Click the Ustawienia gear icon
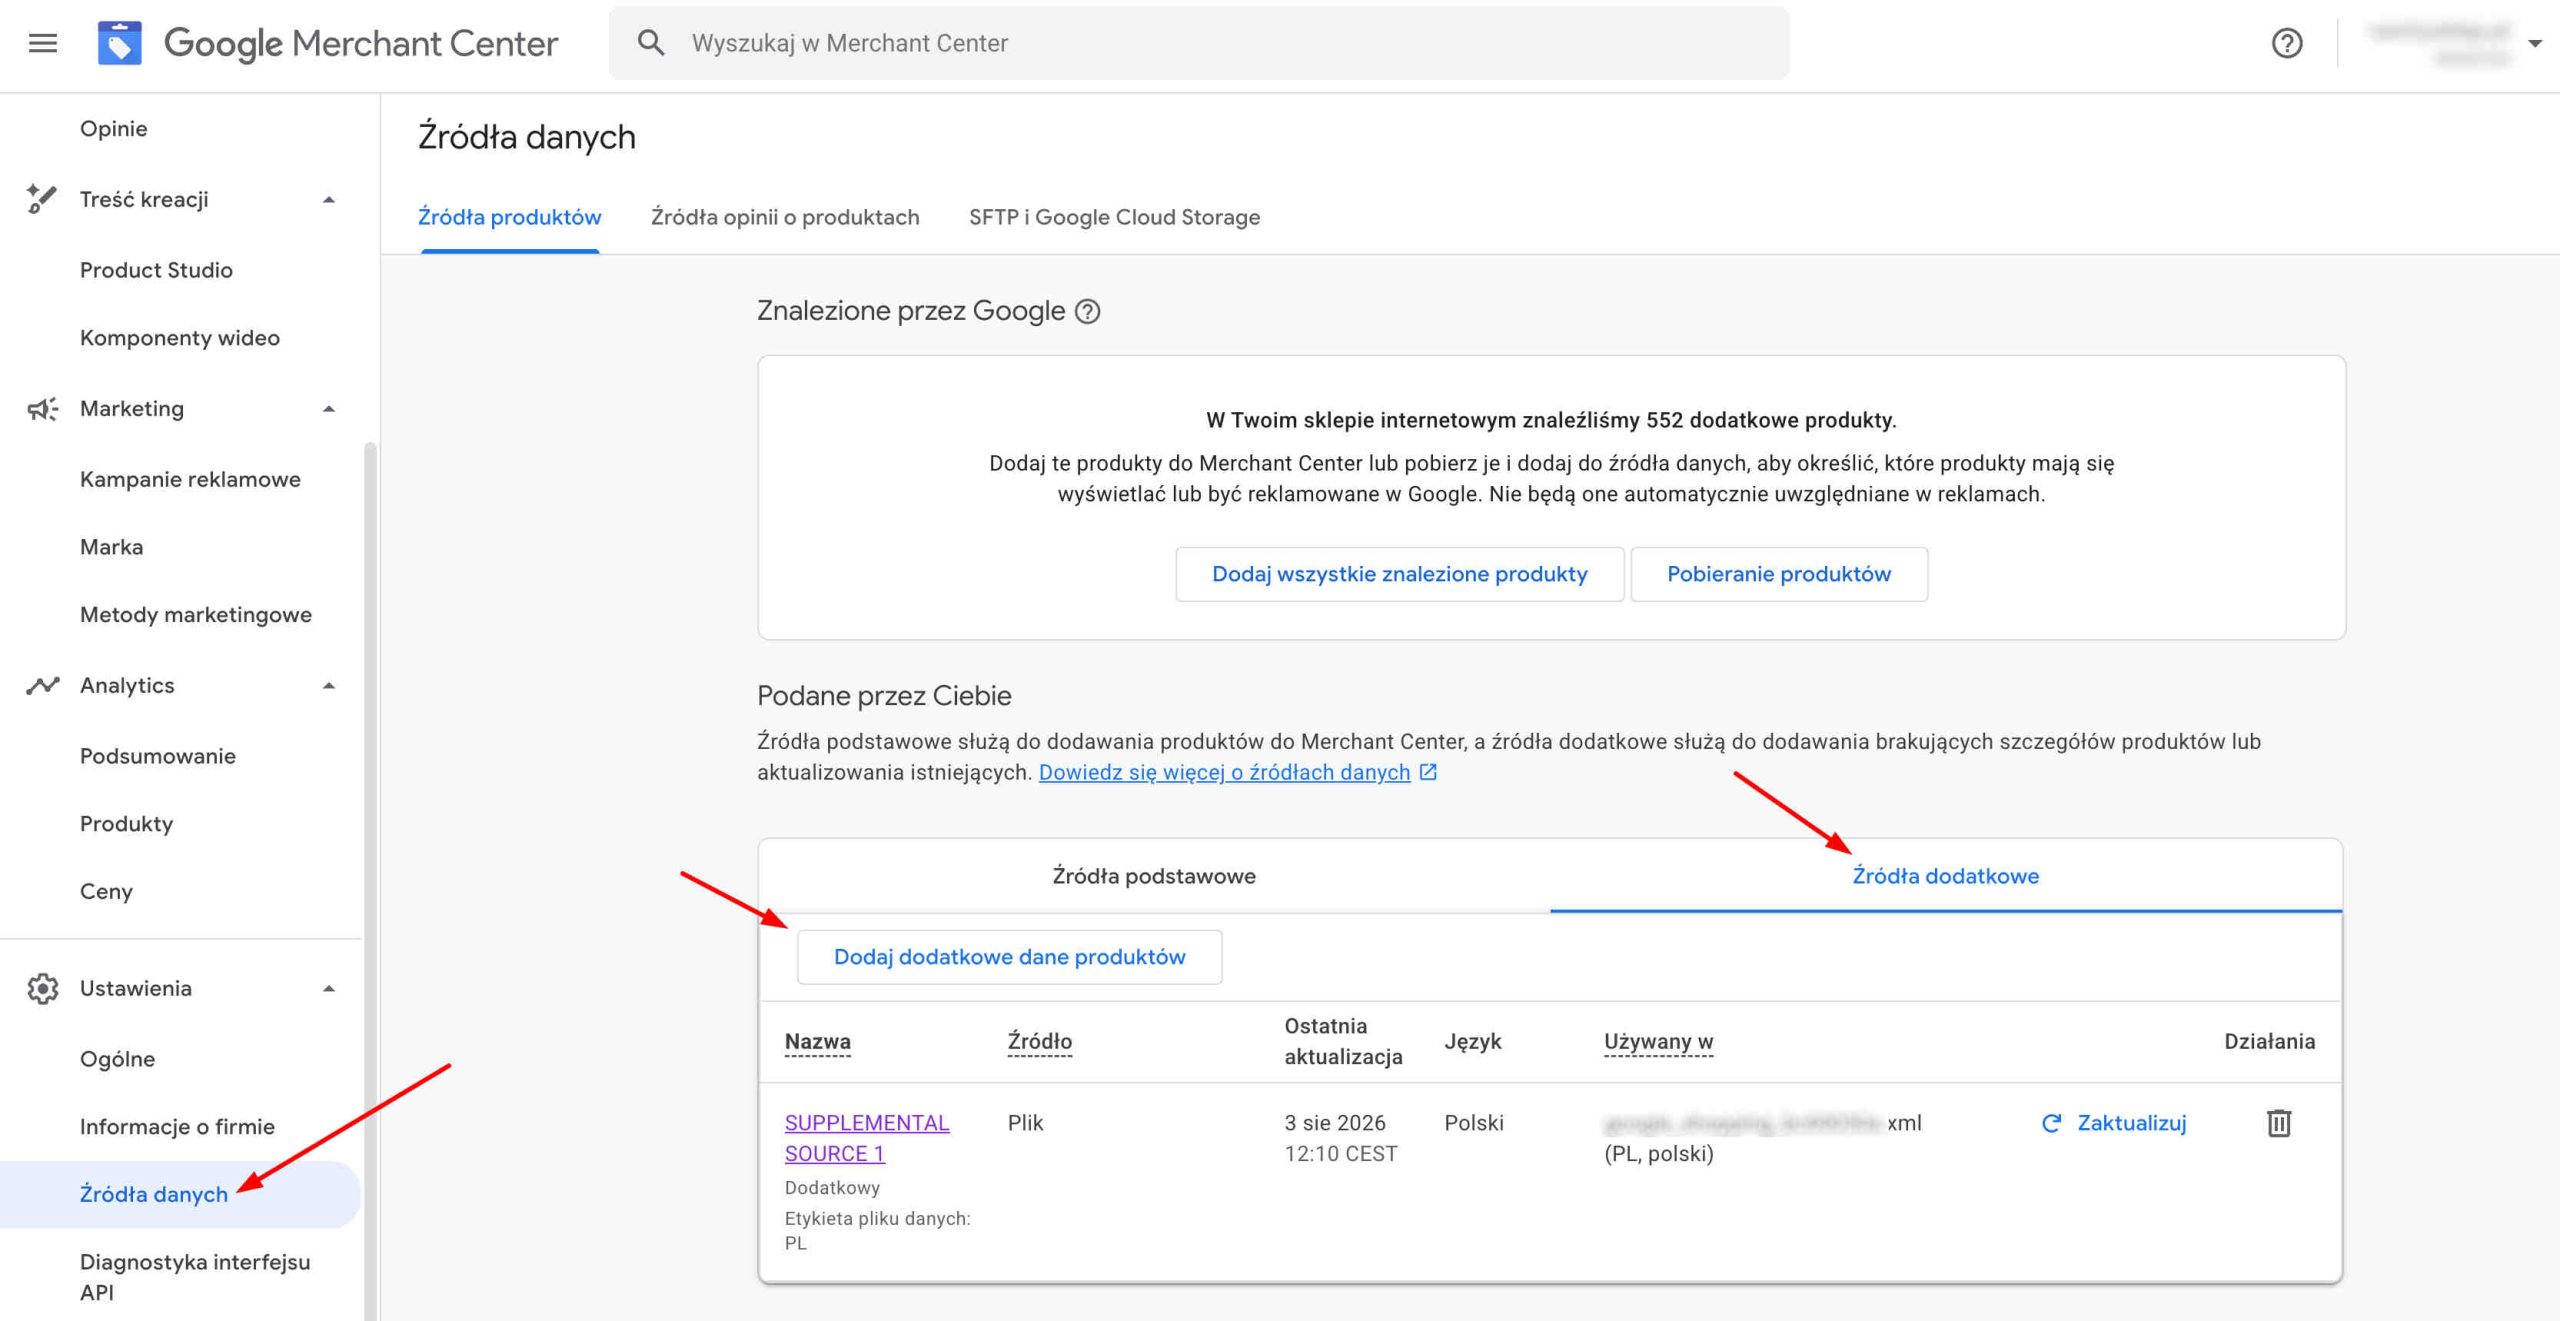The height and width of the screenshot is (1321, 2560). click(42, 988)
